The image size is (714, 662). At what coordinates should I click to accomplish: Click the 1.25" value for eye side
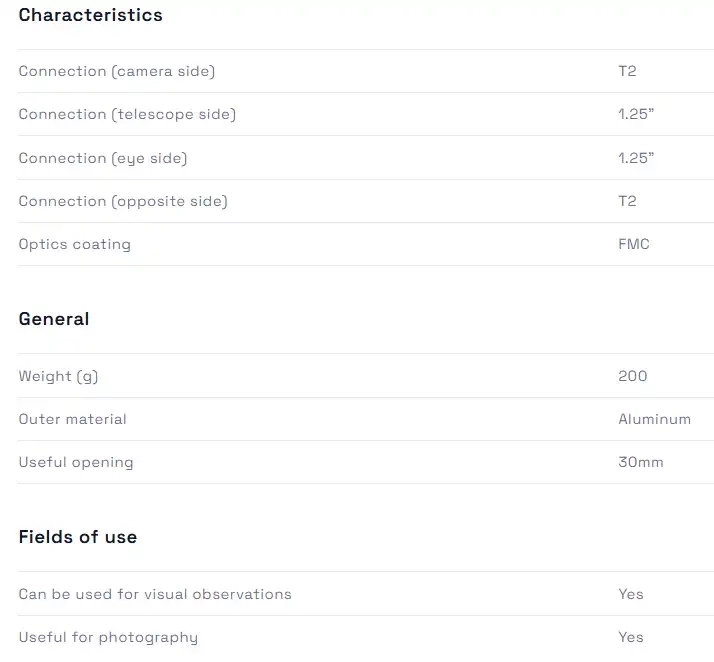[x=636, y=158]
